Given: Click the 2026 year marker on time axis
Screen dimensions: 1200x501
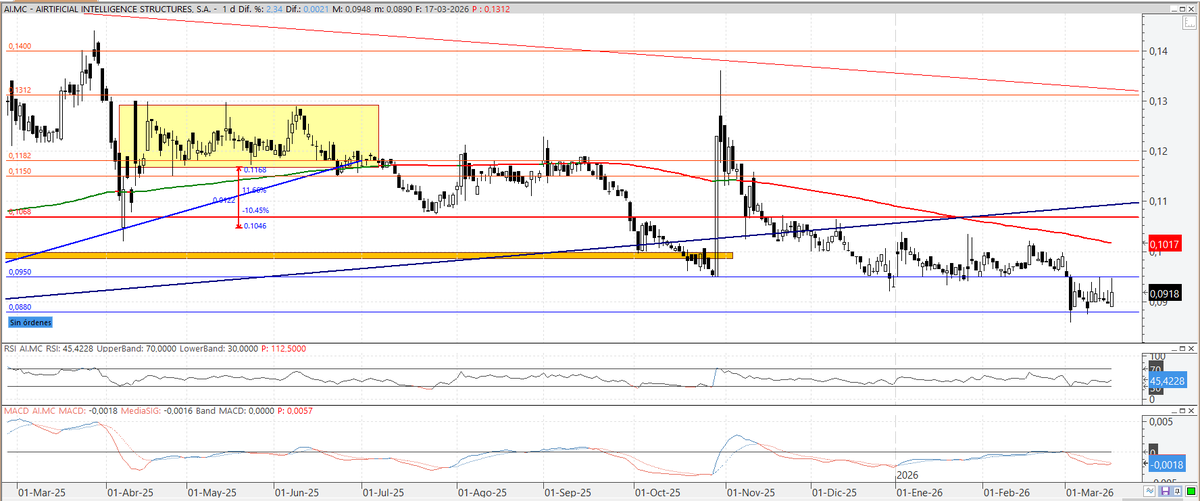Looking at the screenshot, I should [x=908, y=473].
